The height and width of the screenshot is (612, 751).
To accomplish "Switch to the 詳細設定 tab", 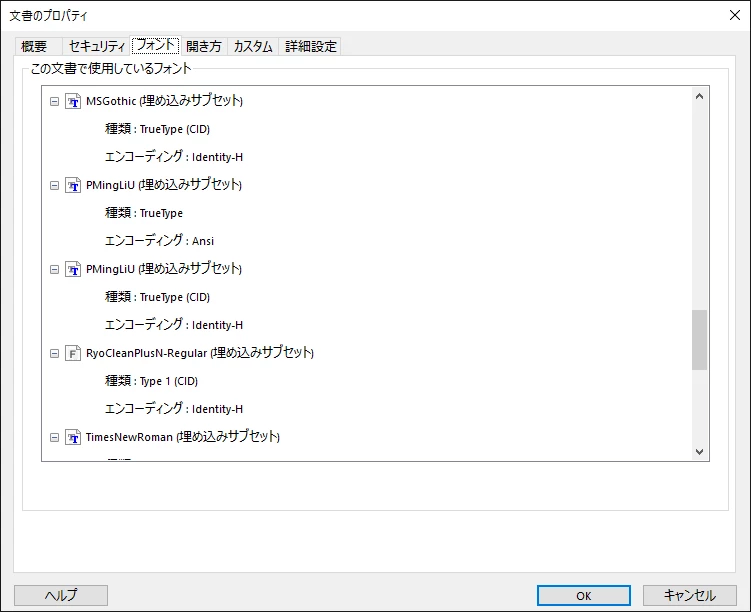I will 310,46.
